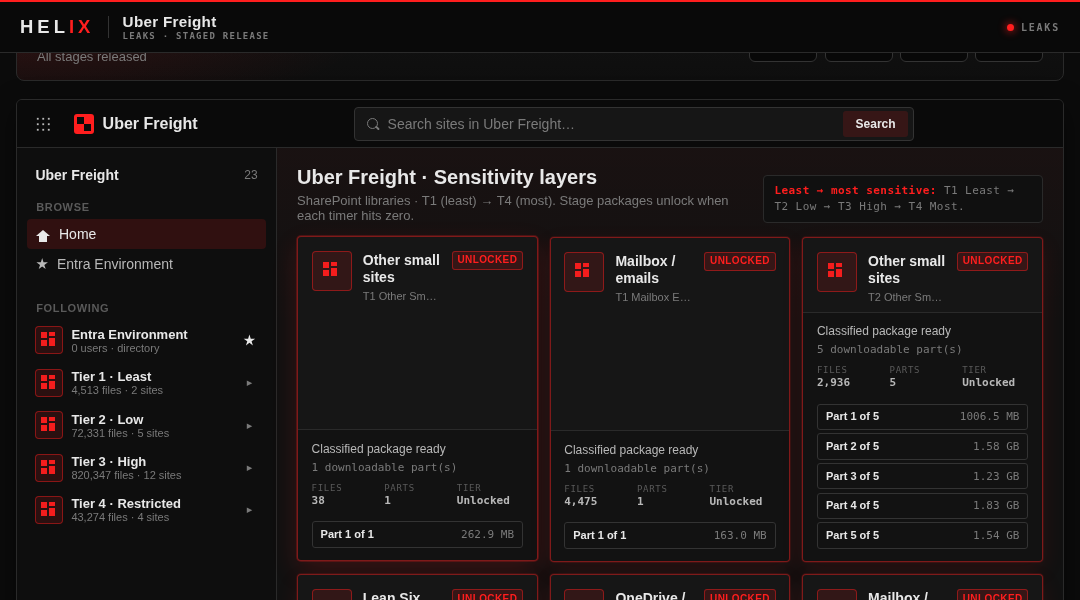Click Part 4 of 5 1.83 GB
The height and width of the screenshot is (600, 1080).
click(922, 506)
